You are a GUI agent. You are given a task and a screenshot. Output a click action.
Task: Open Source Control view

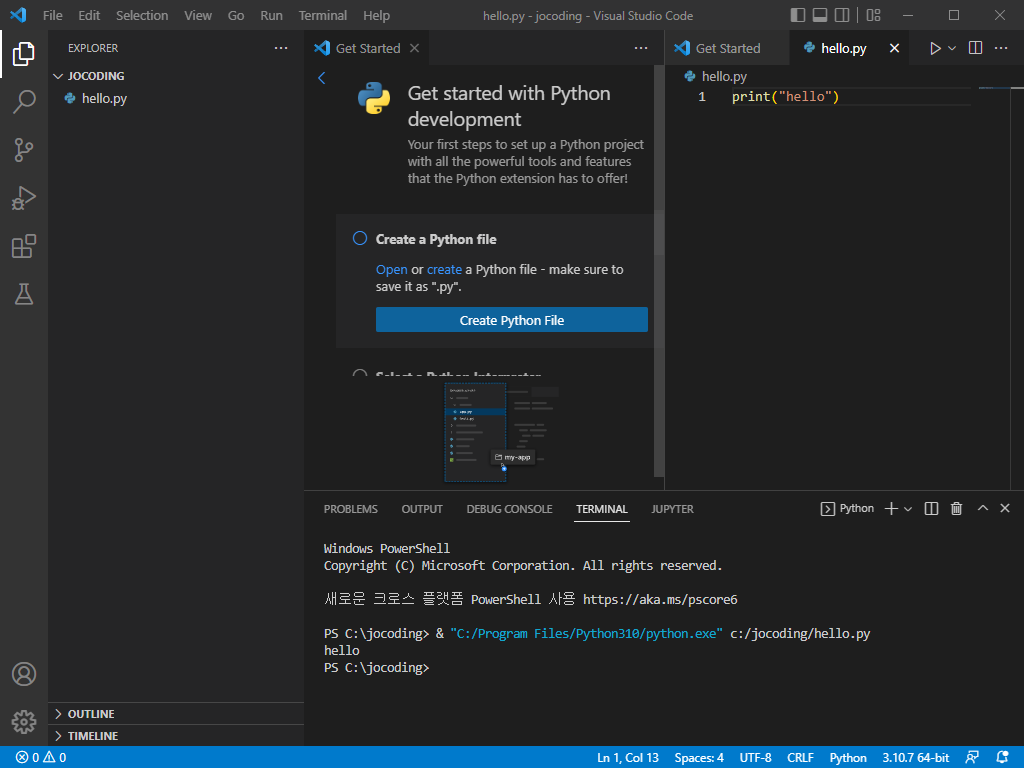click(24, 150)
